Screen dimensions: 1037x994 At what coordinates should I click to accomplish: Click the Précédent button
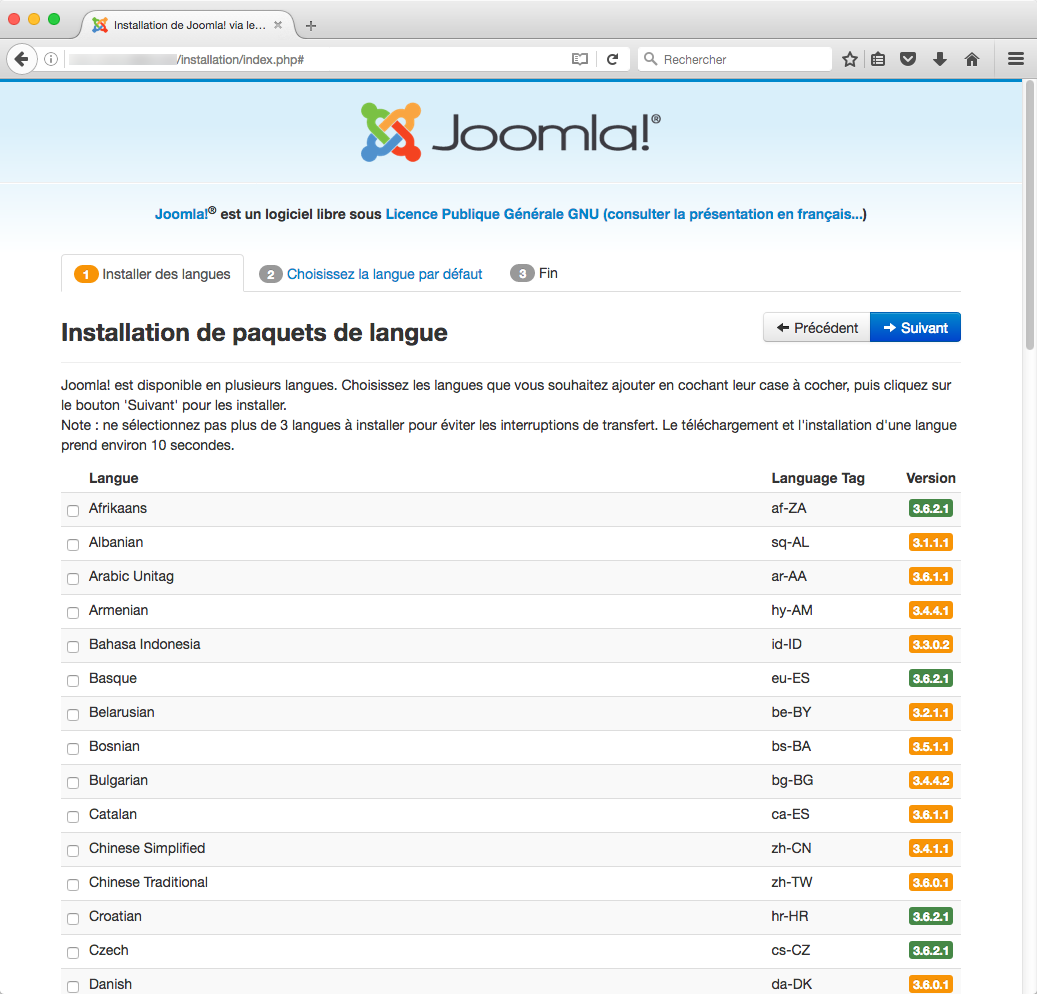(x=817, y=327)
